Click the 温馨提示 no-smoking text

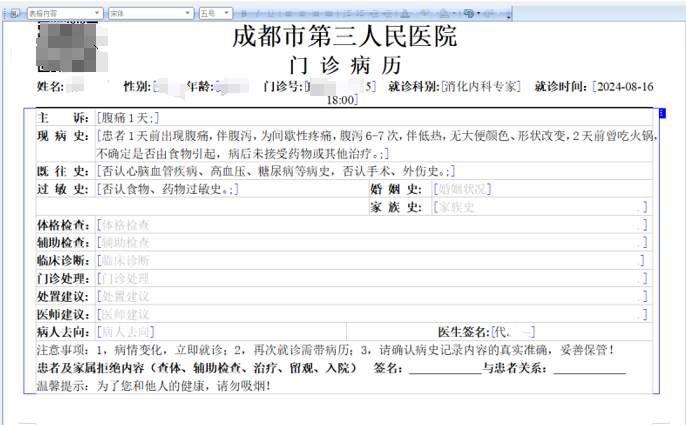pyautogui.click(x=154, y=386)
